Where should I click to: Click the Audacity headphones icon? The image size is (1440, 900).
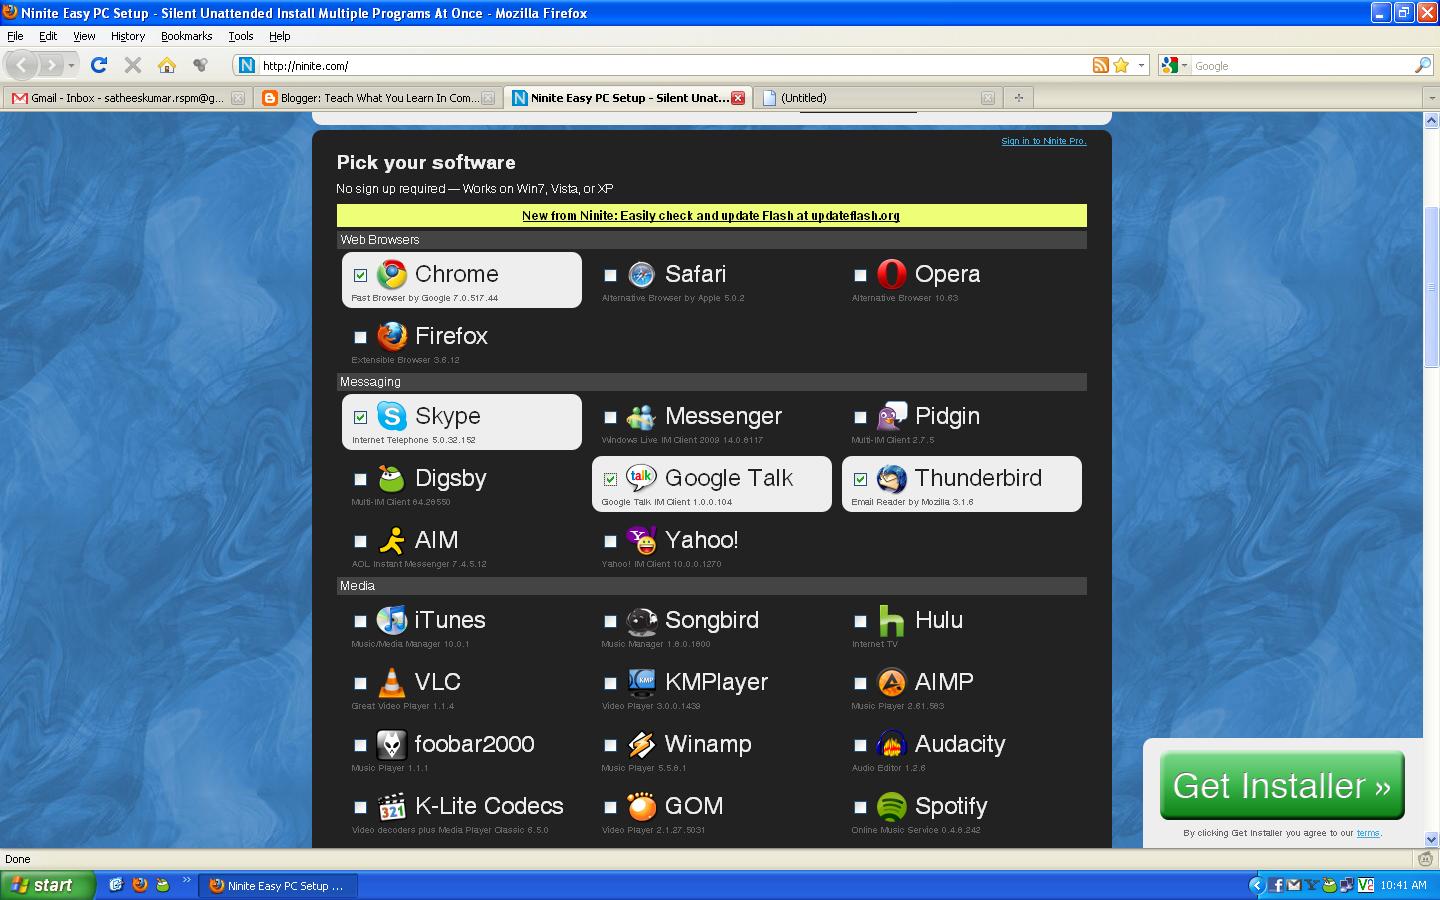tap(891, 744)
